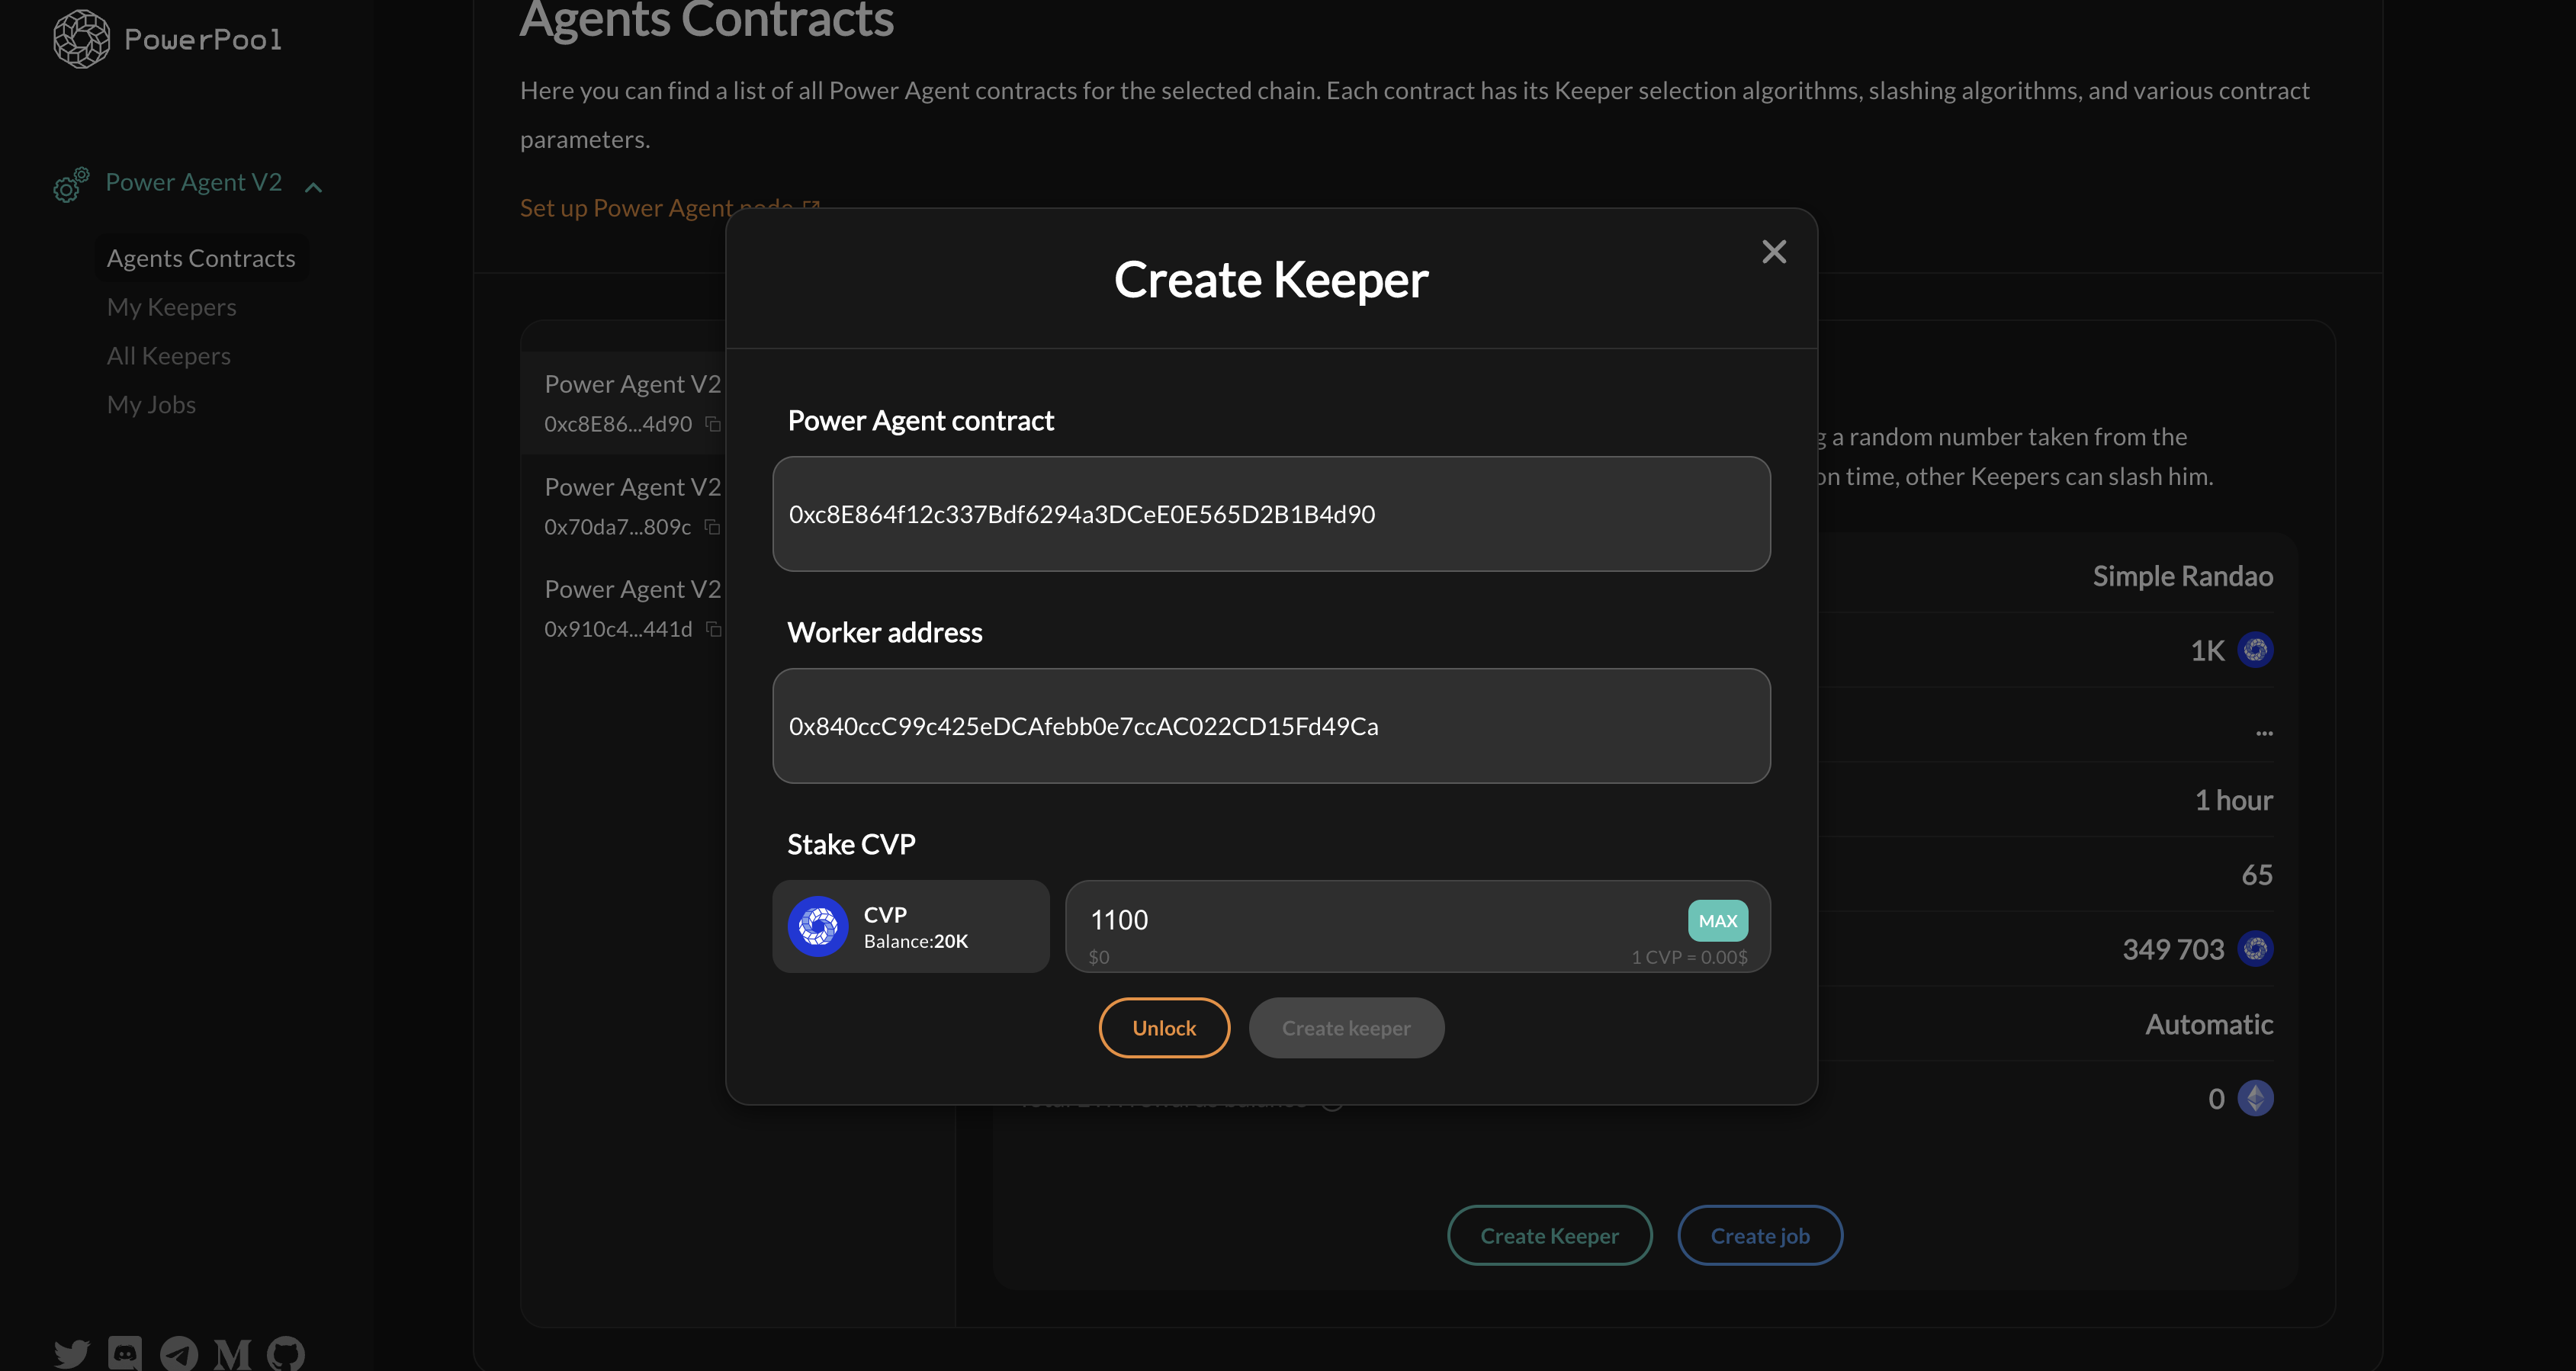Click the CVP token icon in Stake CVP

click(x=819, y=926)
